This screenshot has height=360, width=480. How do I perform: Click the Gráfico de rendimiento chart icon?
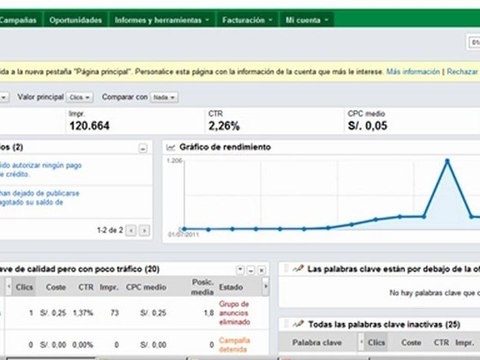[171, 147]
